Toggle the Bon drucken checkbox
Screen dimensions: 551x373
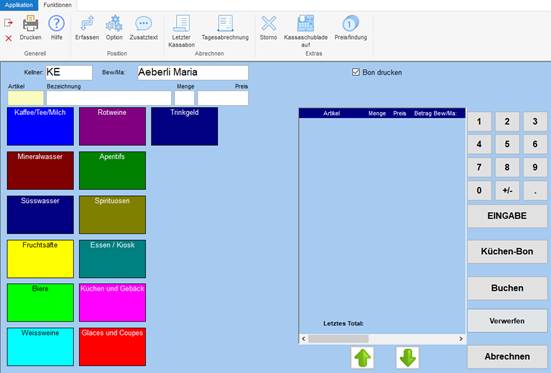point(356,72)
